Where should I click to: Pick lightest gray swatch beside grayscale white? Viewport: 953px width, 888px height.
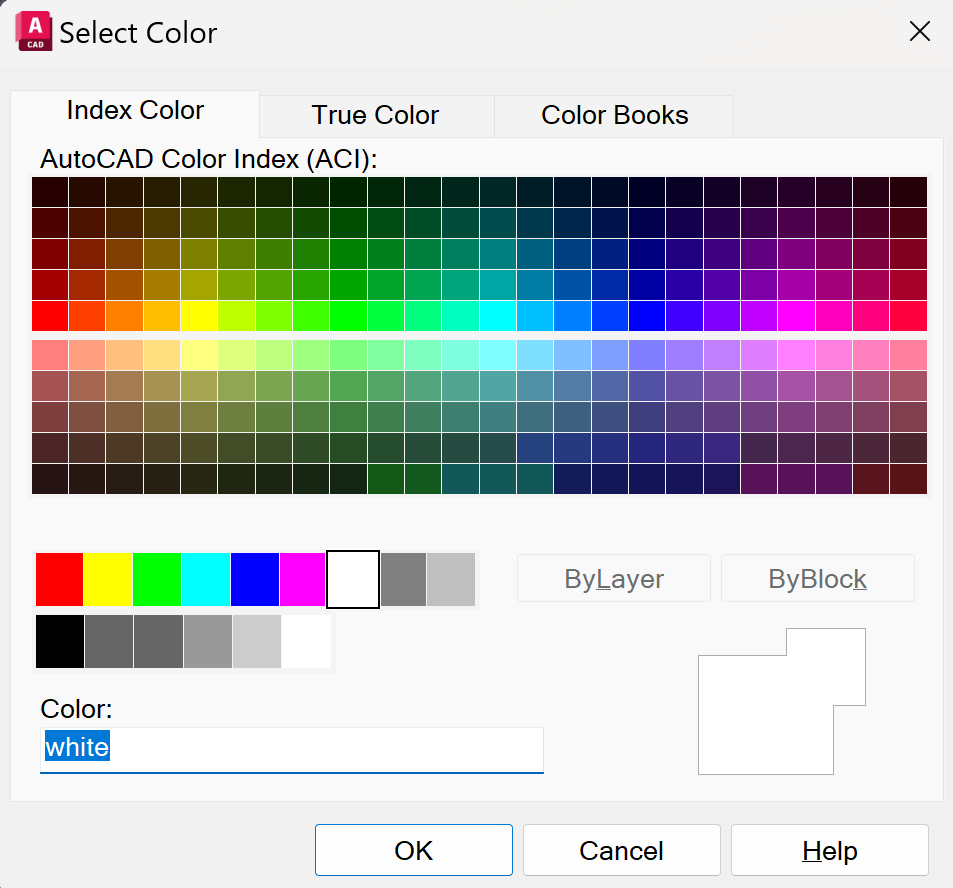click(x=257, y=641)
